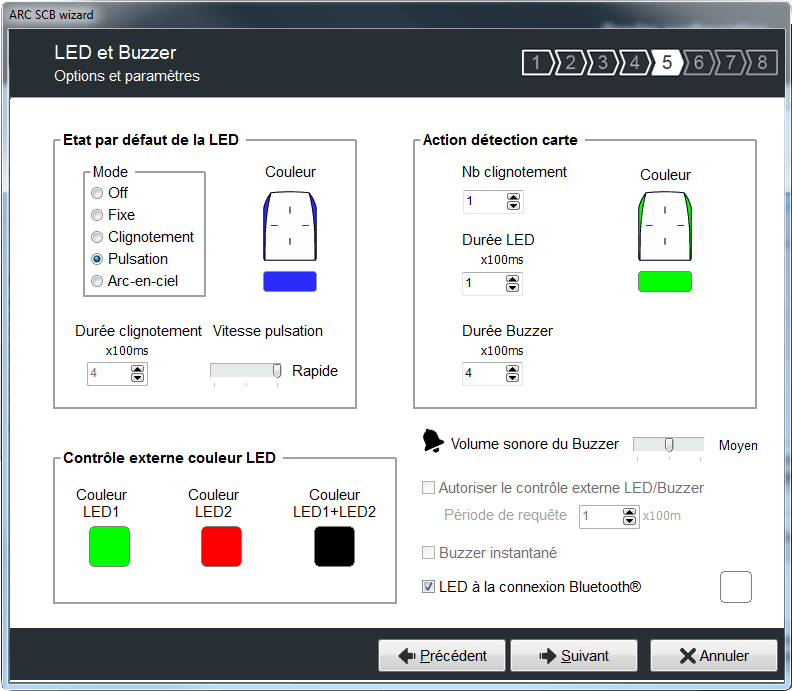Go back with the Précédent button
The image size is (792, 691).
tap(441, 656)
